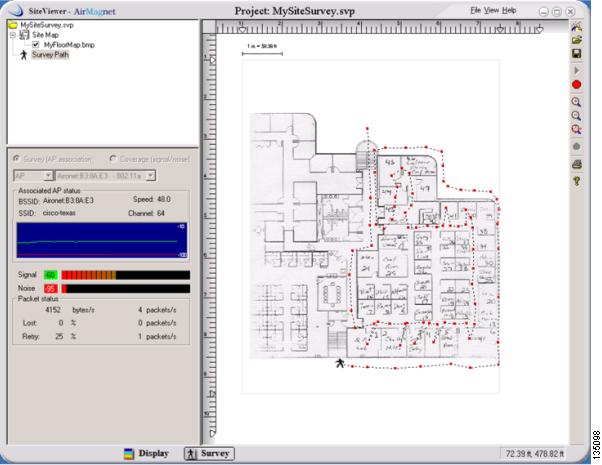
Task: Collapse the Site Map tree node
Action: (13, 35)
